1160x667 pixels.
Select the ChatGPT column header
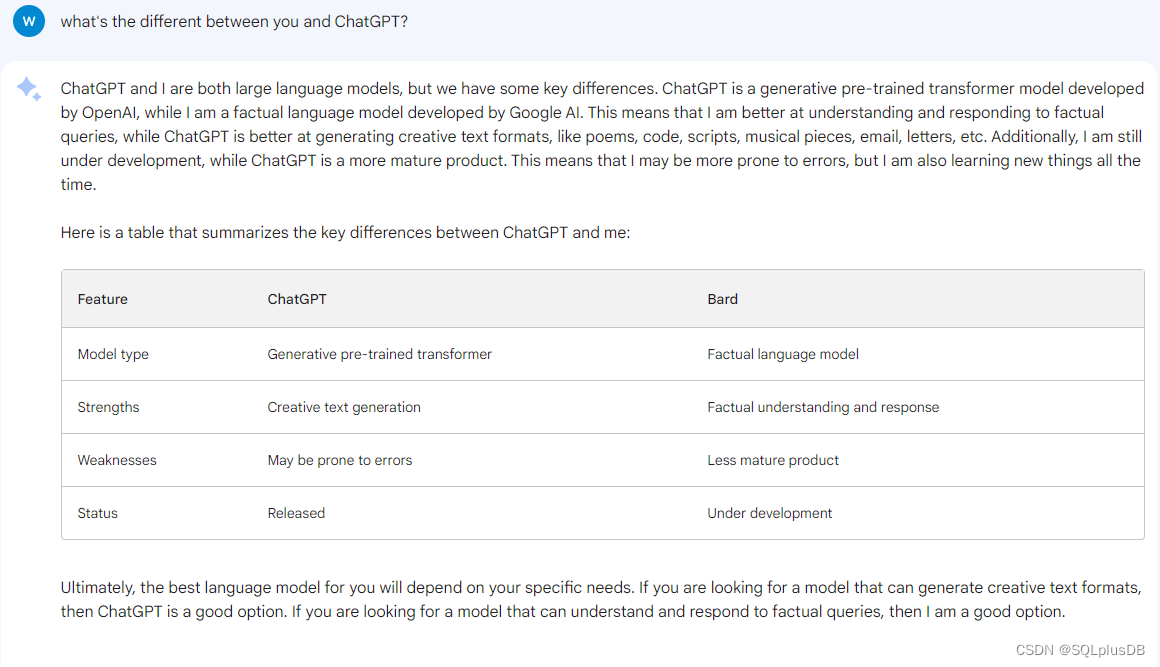point(297,299)
